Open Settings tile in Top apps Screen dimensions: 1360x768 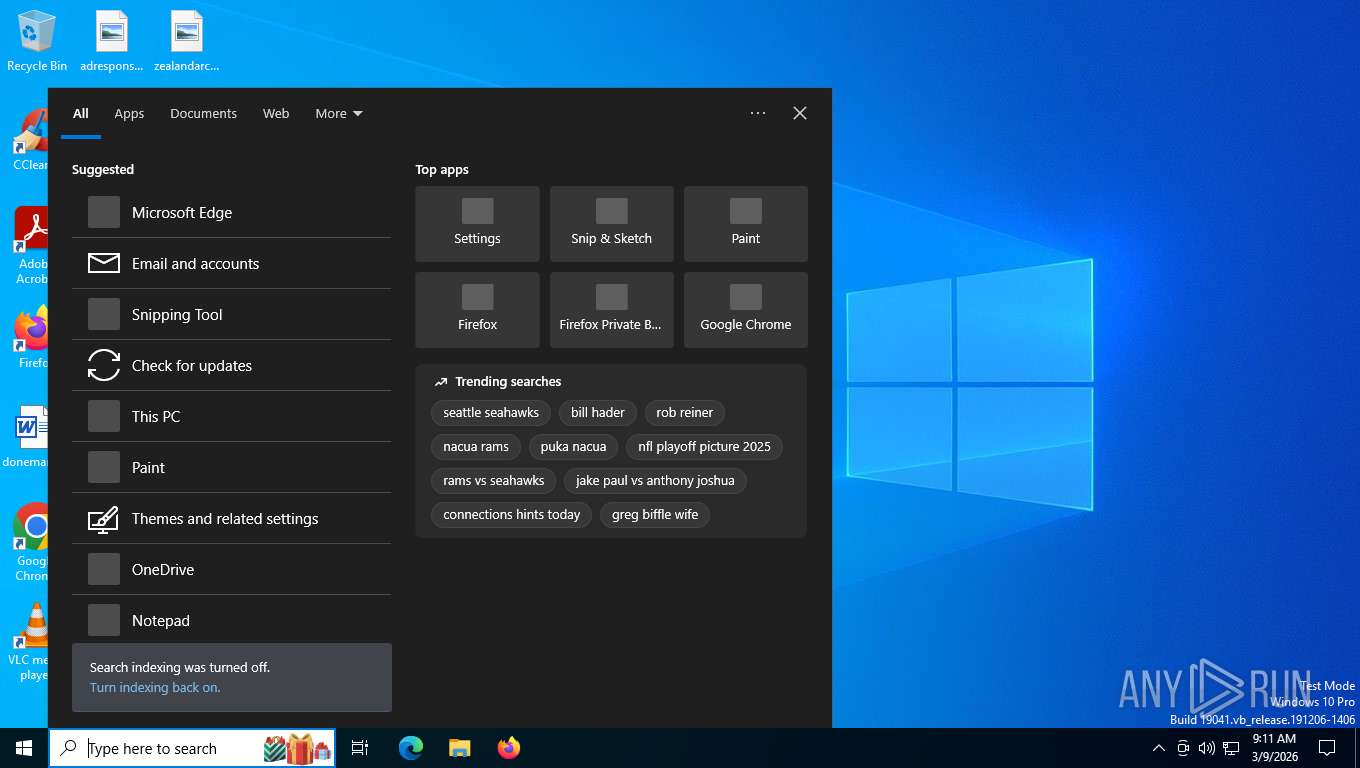(477, 224)
